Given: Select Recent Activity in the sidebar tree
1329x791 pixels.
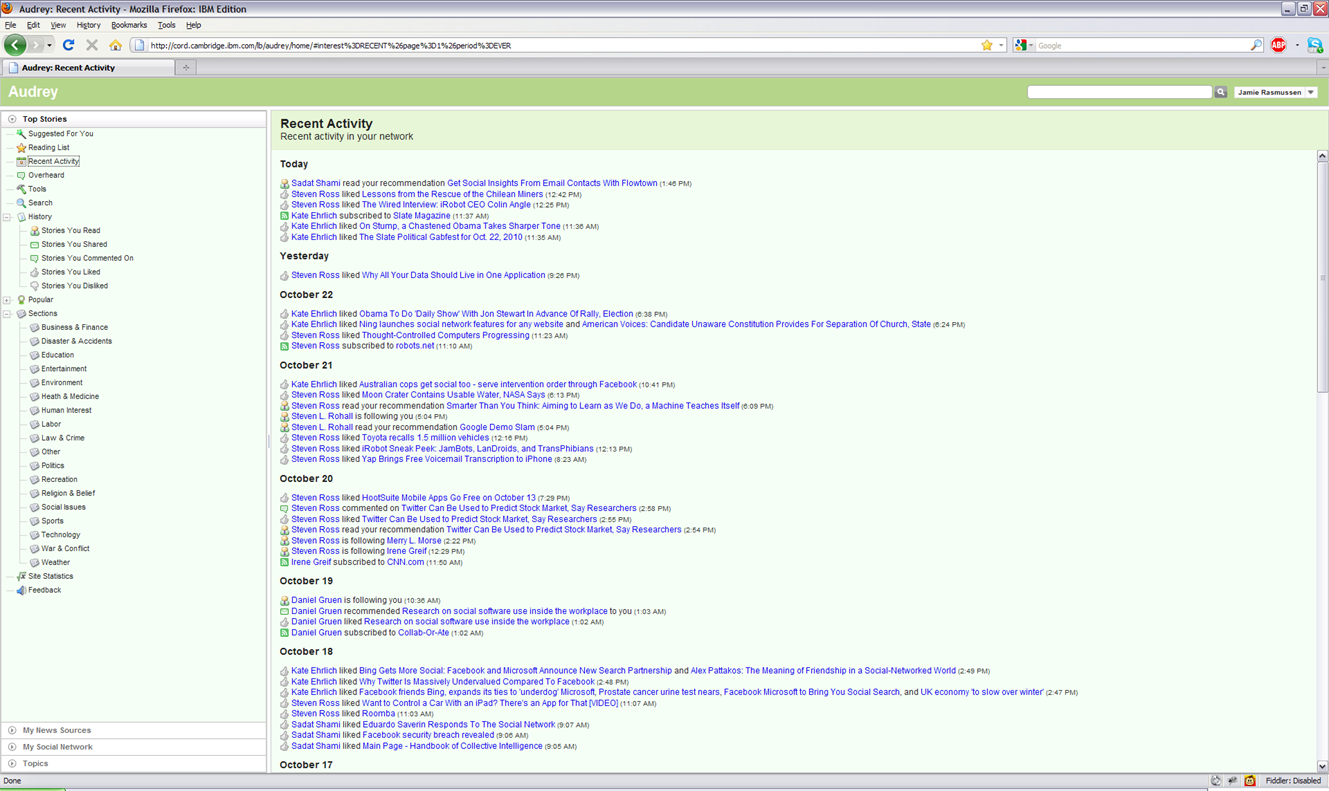Looking at the screenshot, I should pyautogui.click(x=53, y=161).
